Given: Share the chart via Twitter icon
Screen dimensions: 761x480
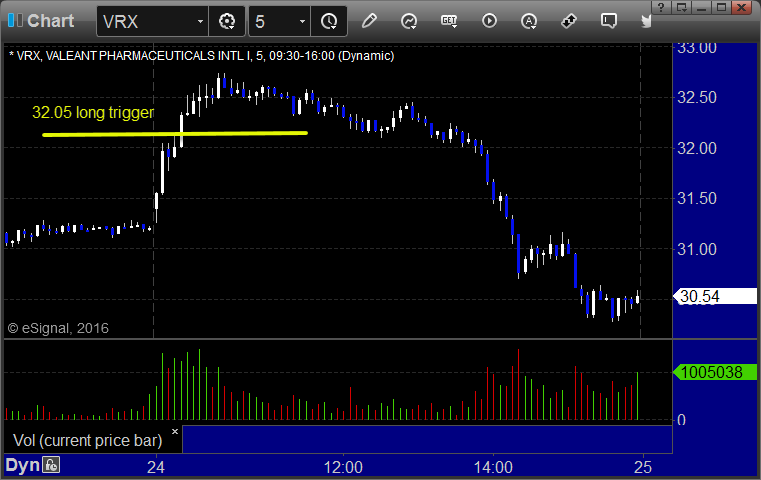Looking at the screenshot, I should tap(646, 21).
